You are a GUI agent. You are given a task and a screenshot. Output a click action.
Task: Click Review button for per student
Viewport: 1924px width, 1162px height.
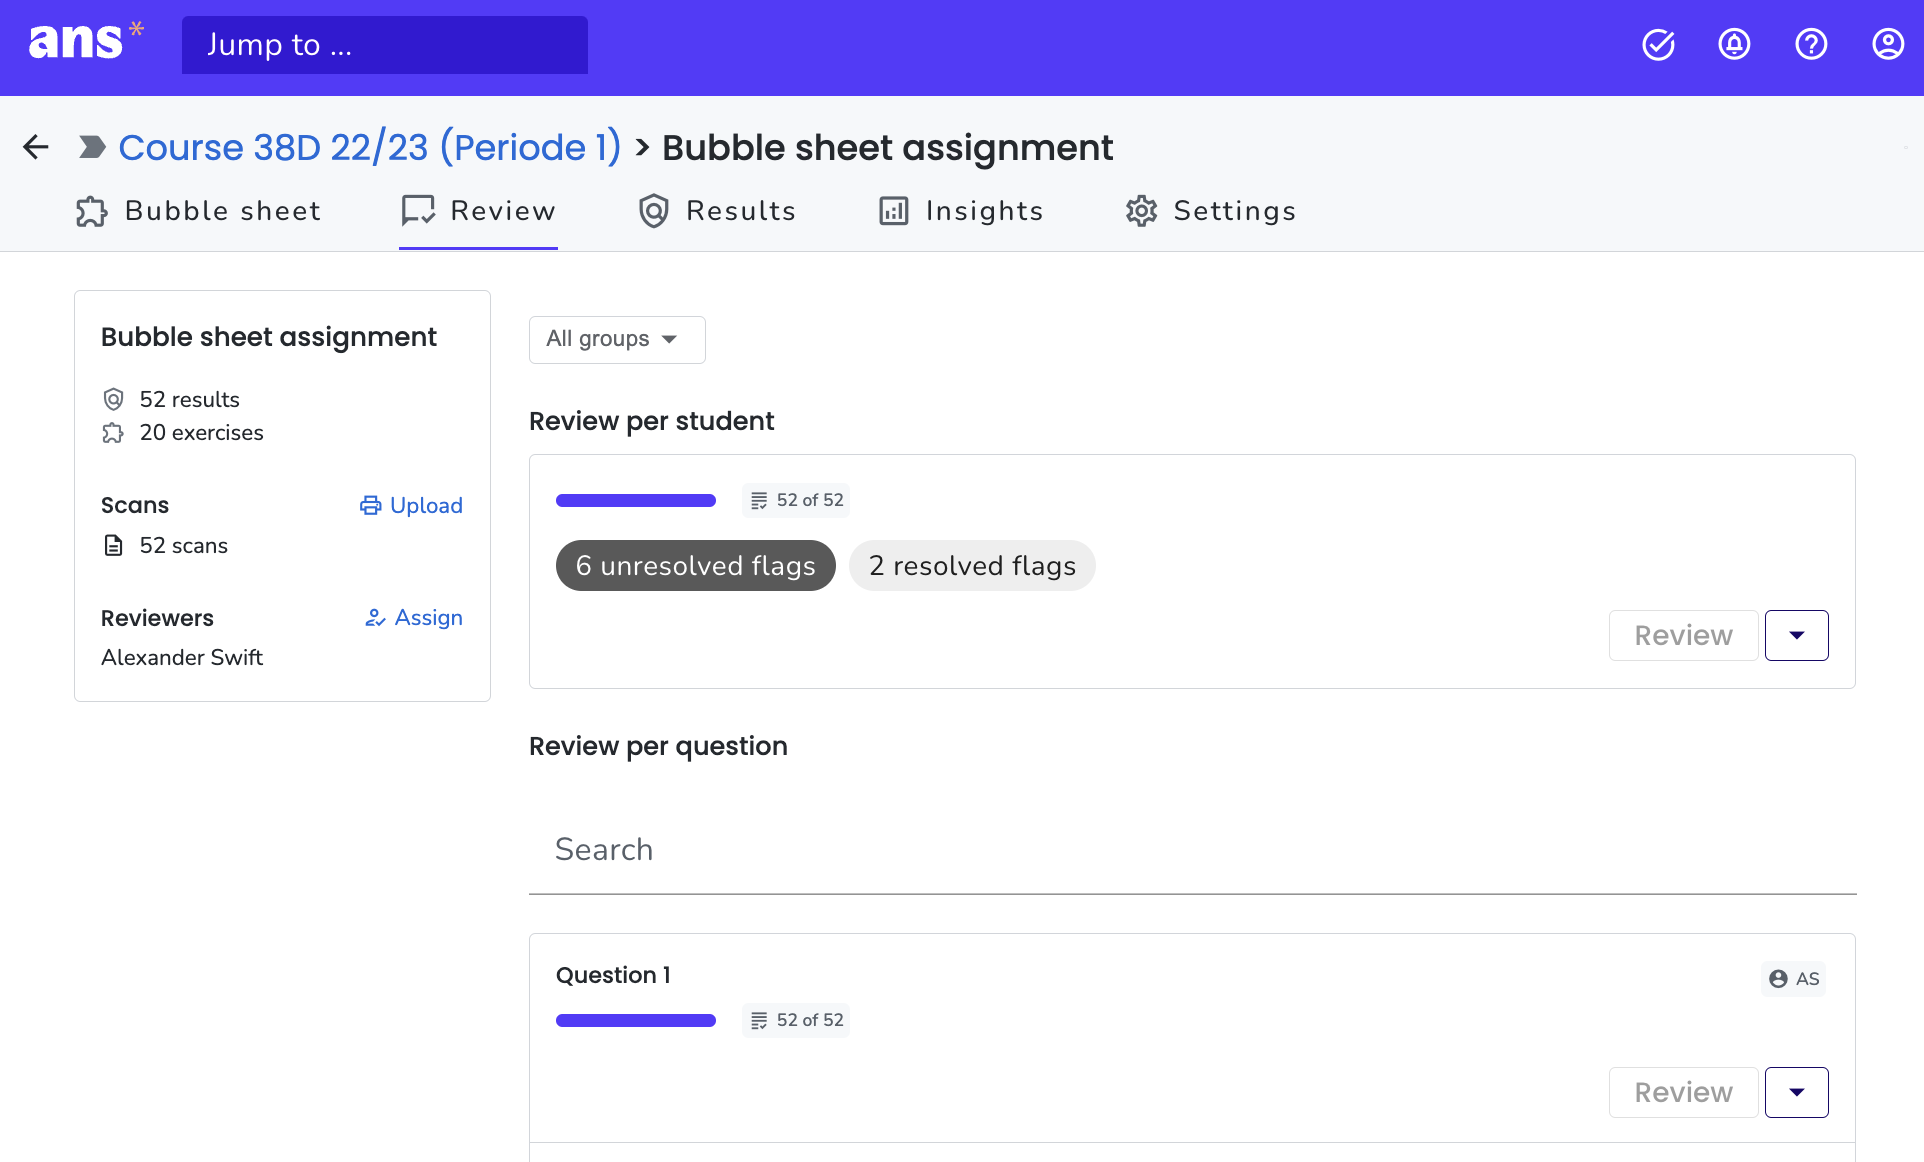[x=1684, y=636]
